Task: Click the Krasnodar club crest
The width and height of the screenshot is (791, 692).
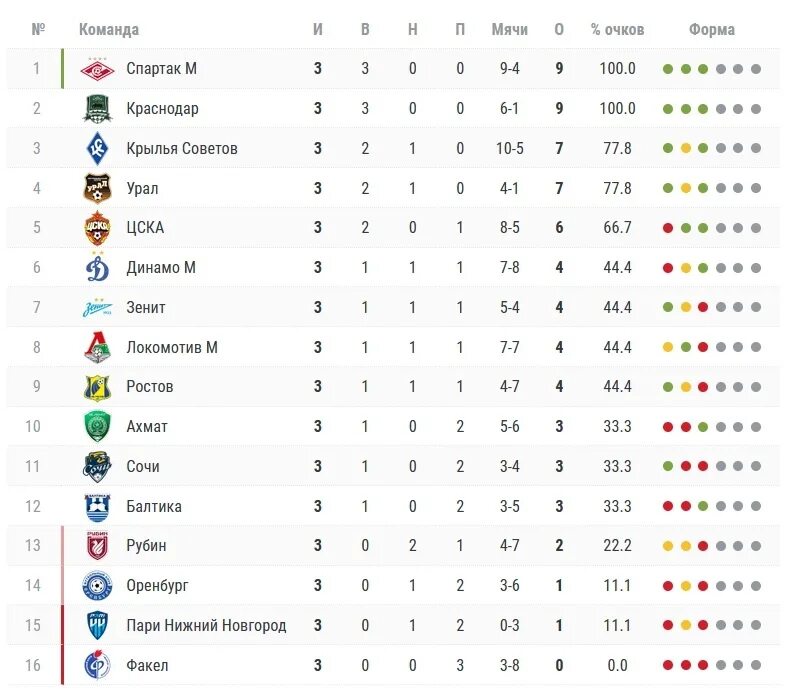Action: [x=97, y=109]
